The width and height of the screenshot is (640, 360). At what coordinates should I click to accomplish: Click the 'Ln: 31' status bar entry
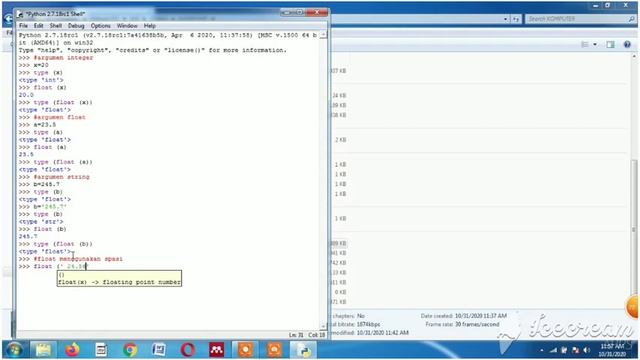[296, 335]
